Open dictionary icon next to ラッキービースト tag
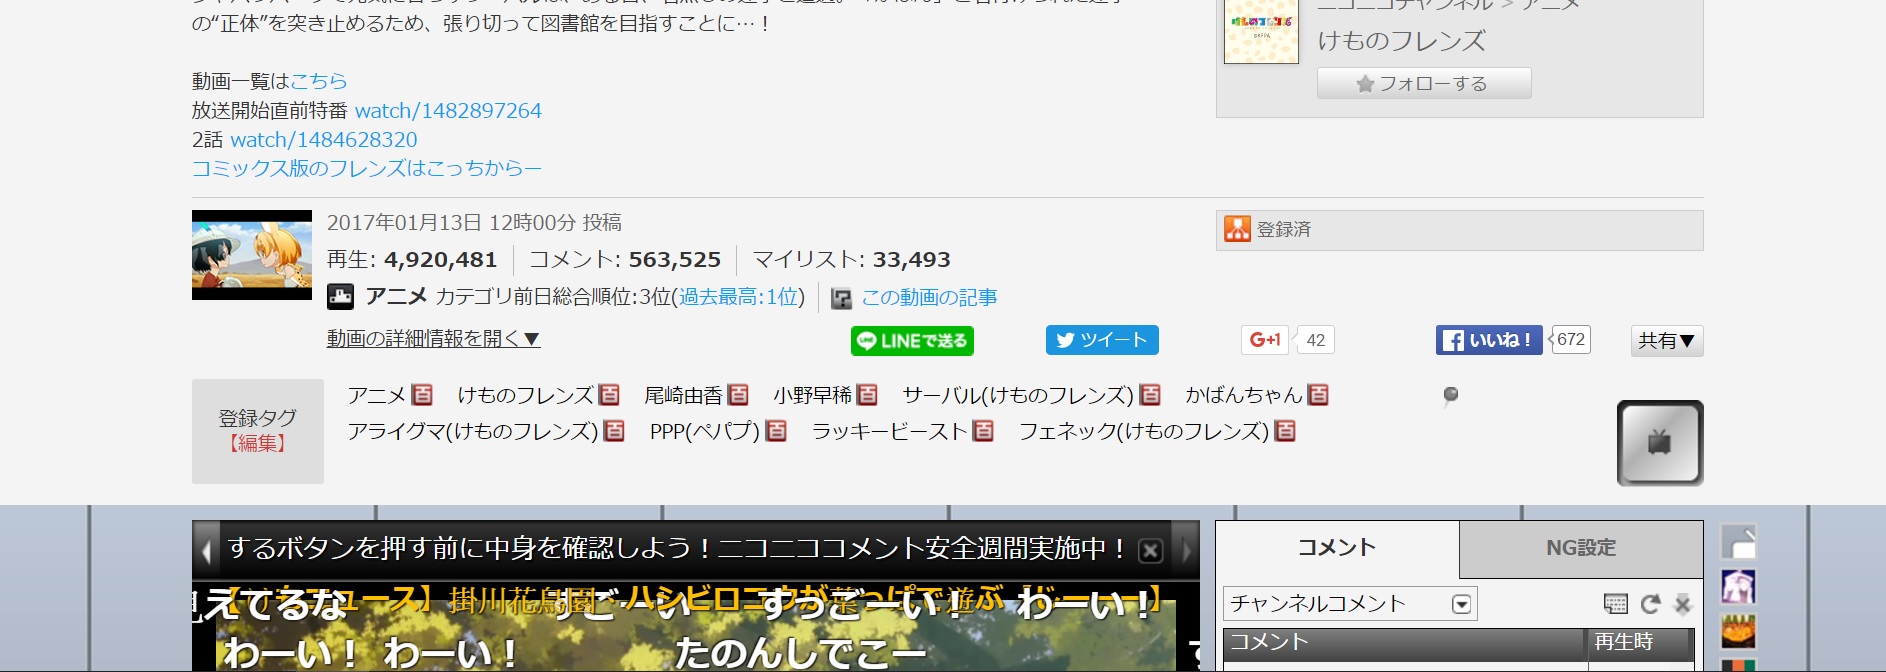1886x672 pixels. pos(983,431)
